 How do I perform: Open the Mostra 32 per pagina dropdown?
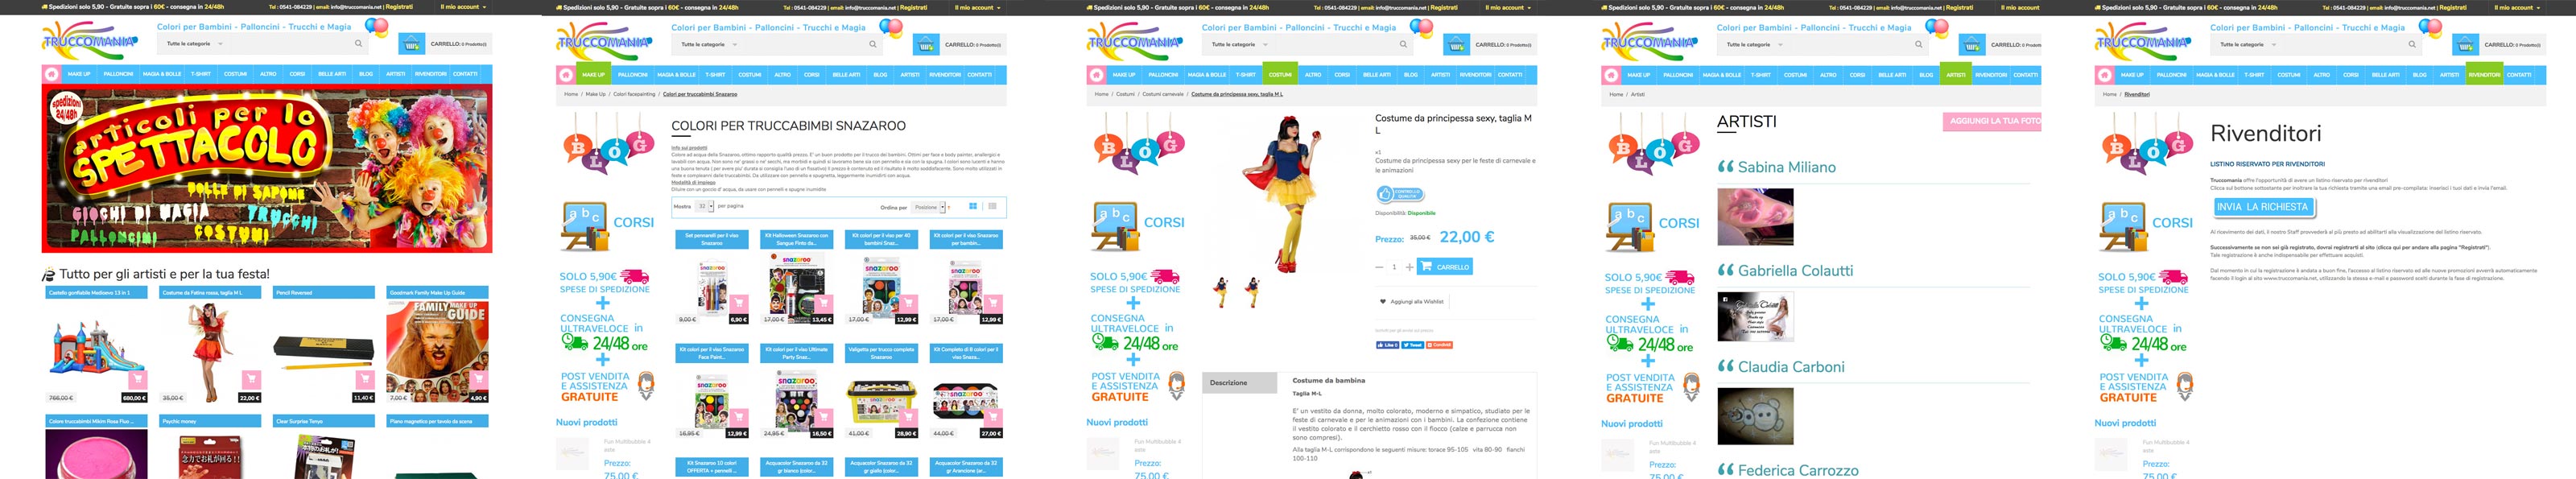tap(705, 207)
